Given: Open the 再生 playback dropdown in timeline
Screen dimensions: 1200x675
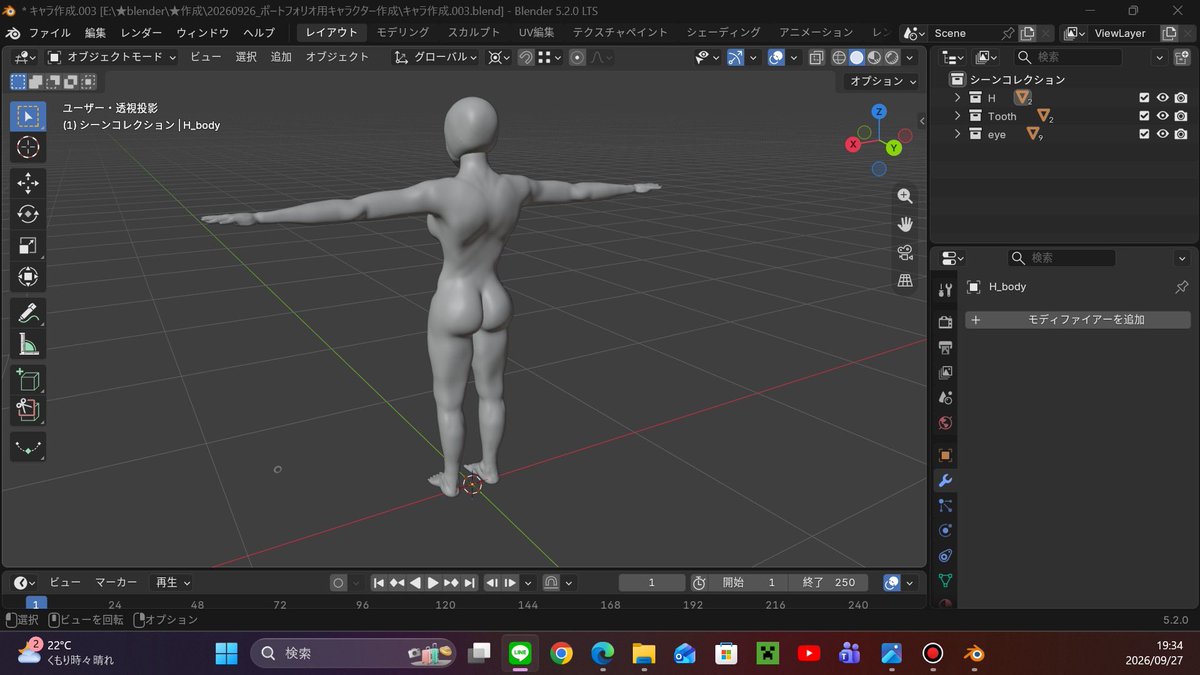Looking at the screenshot, I should [172, 582].
